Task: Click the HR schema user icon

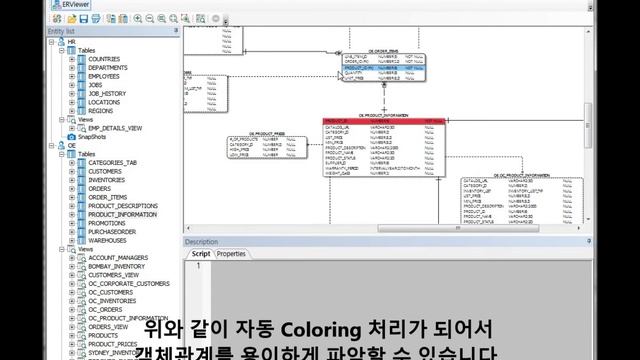Action: coord(61,42)
